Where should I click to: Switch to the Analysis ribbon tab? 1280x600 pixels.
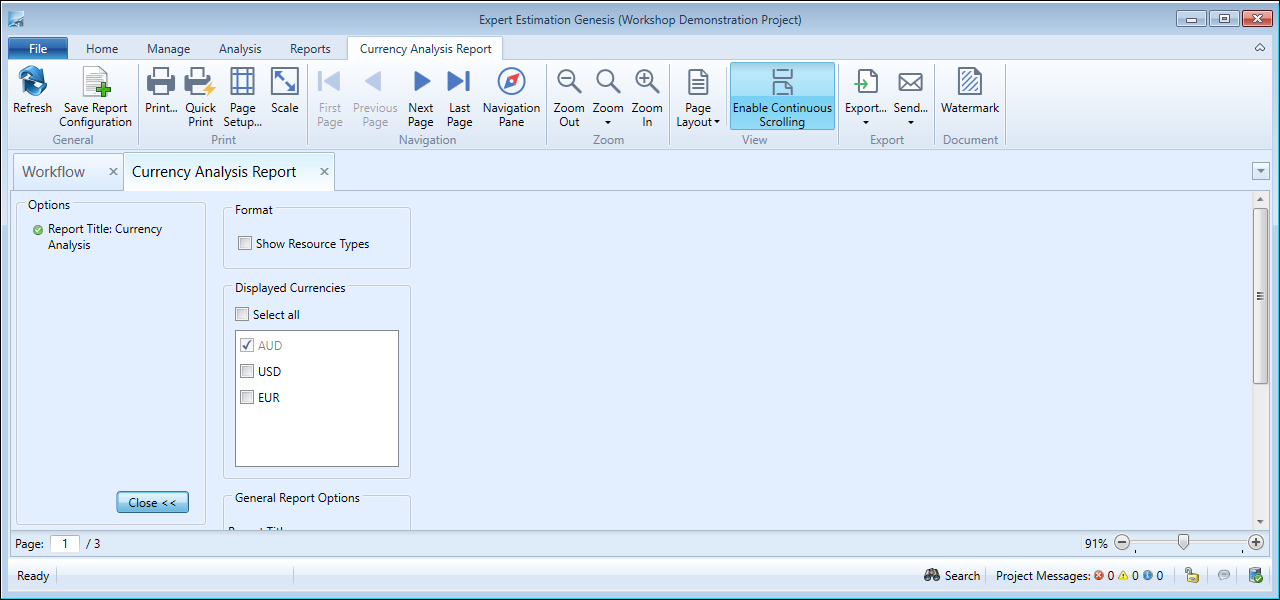(240, 49)
